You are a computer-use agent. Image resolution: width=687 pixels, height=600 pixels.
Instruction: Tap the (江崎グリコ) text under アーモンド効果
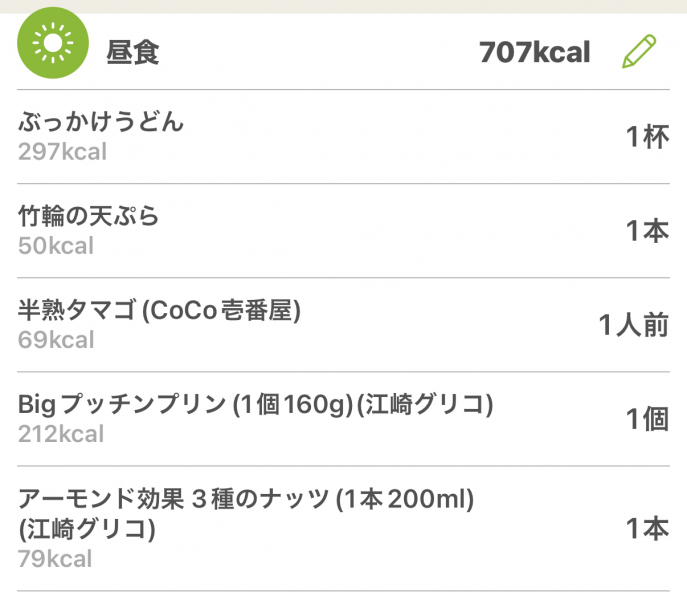(x=87, y=529)
